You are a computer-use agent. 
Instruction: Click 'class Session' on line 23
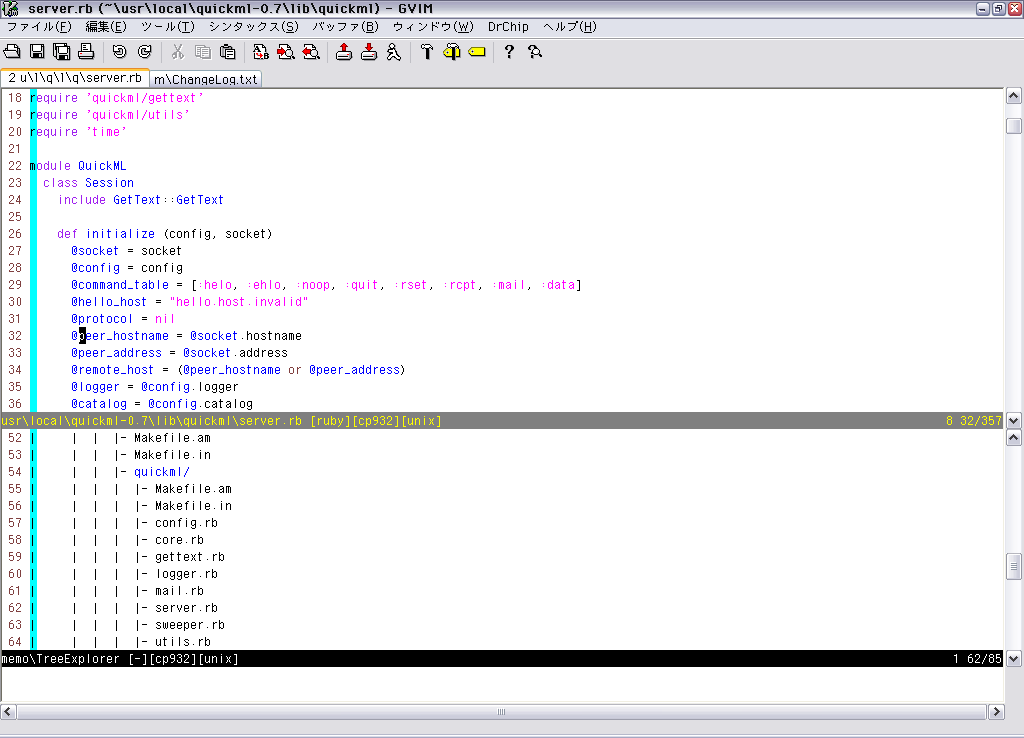tap(88, 183)
